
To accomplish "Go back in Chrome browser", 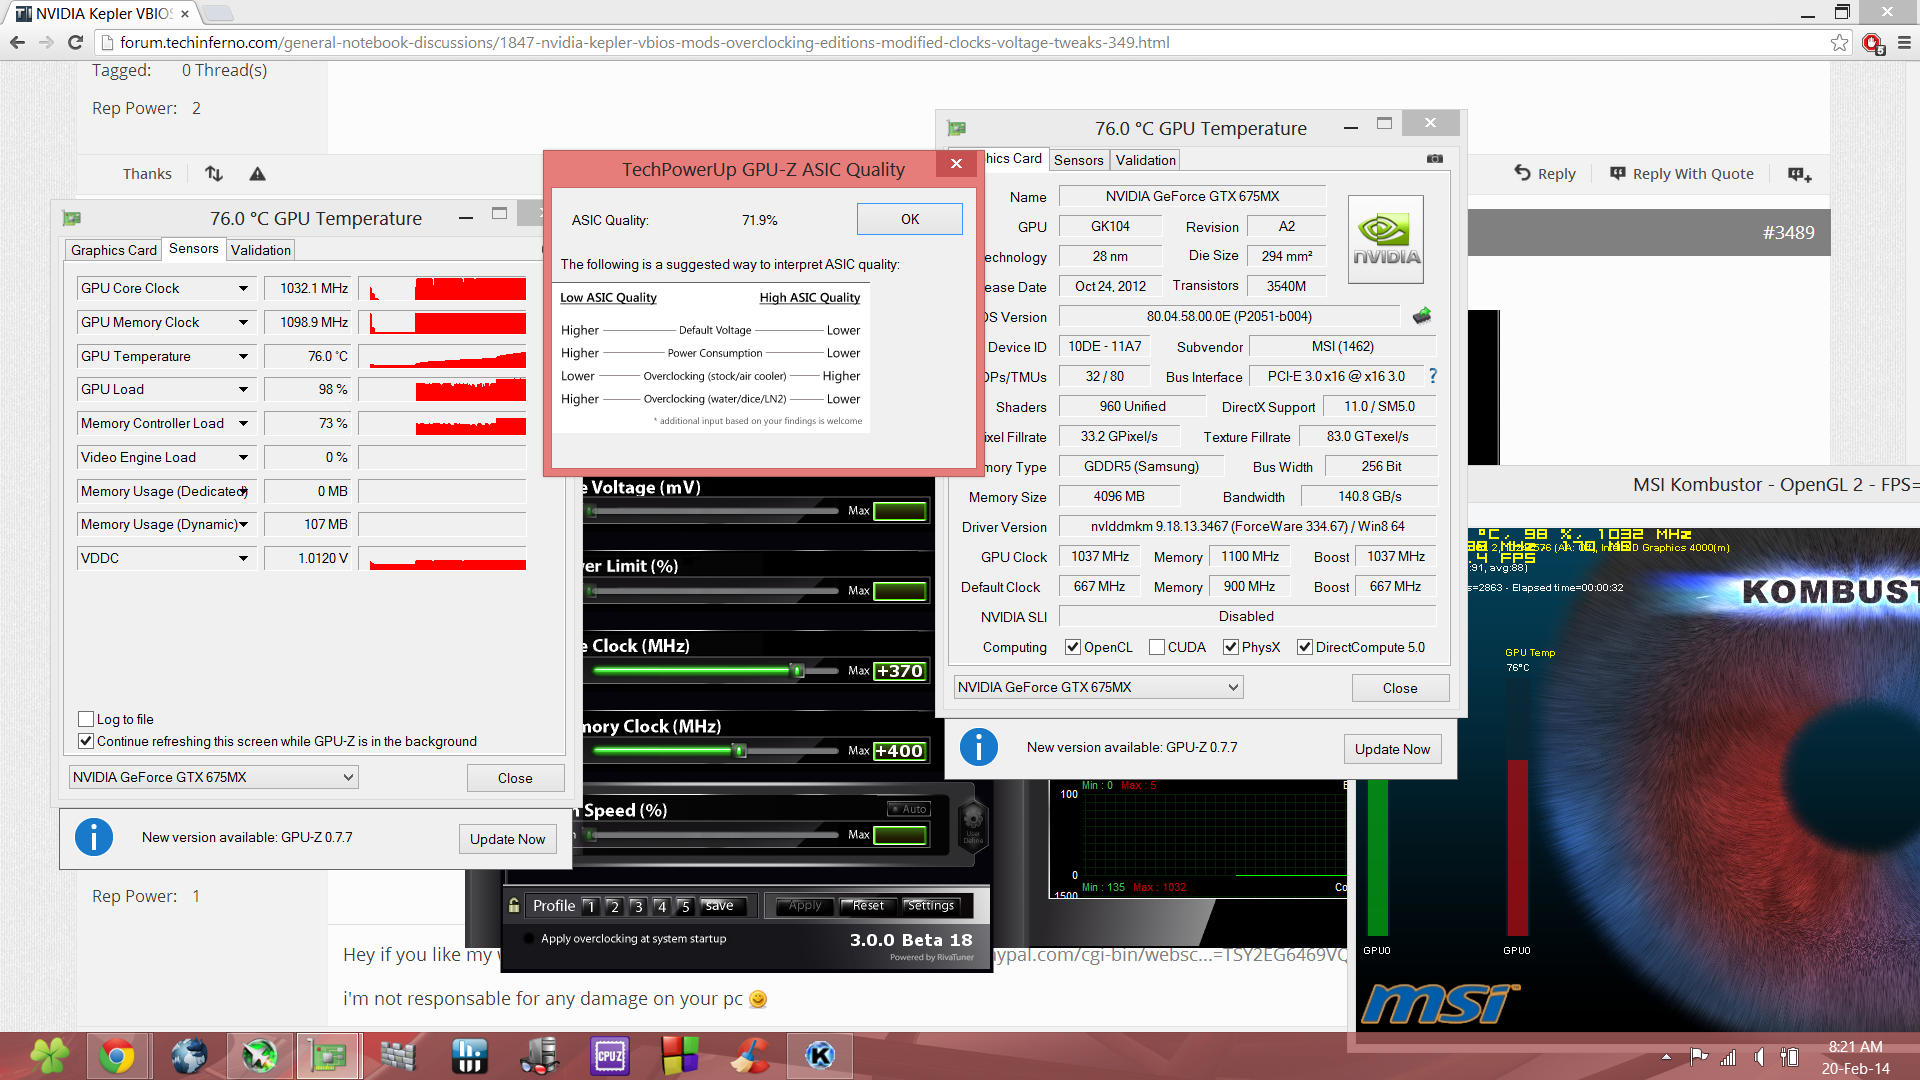I will point(17,42).
